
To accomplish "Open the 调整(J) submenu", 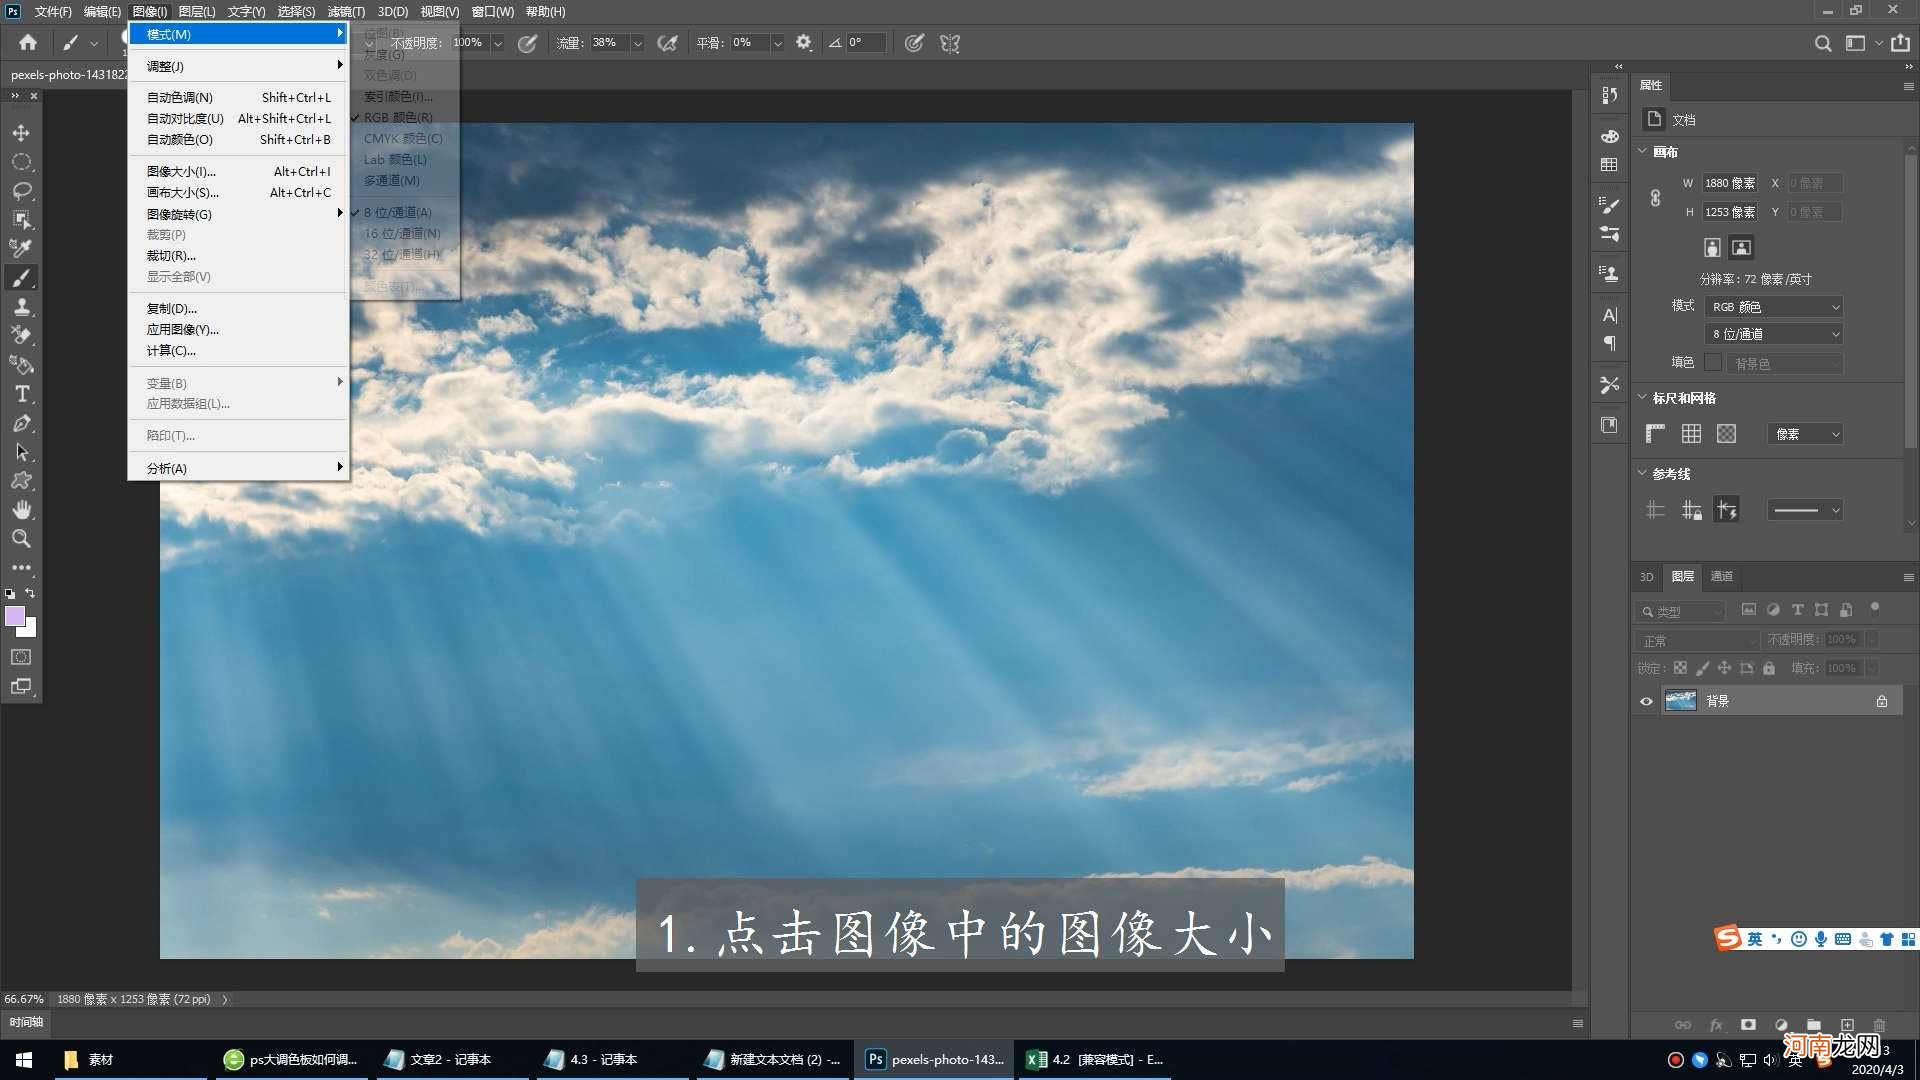I will [238, 66].
